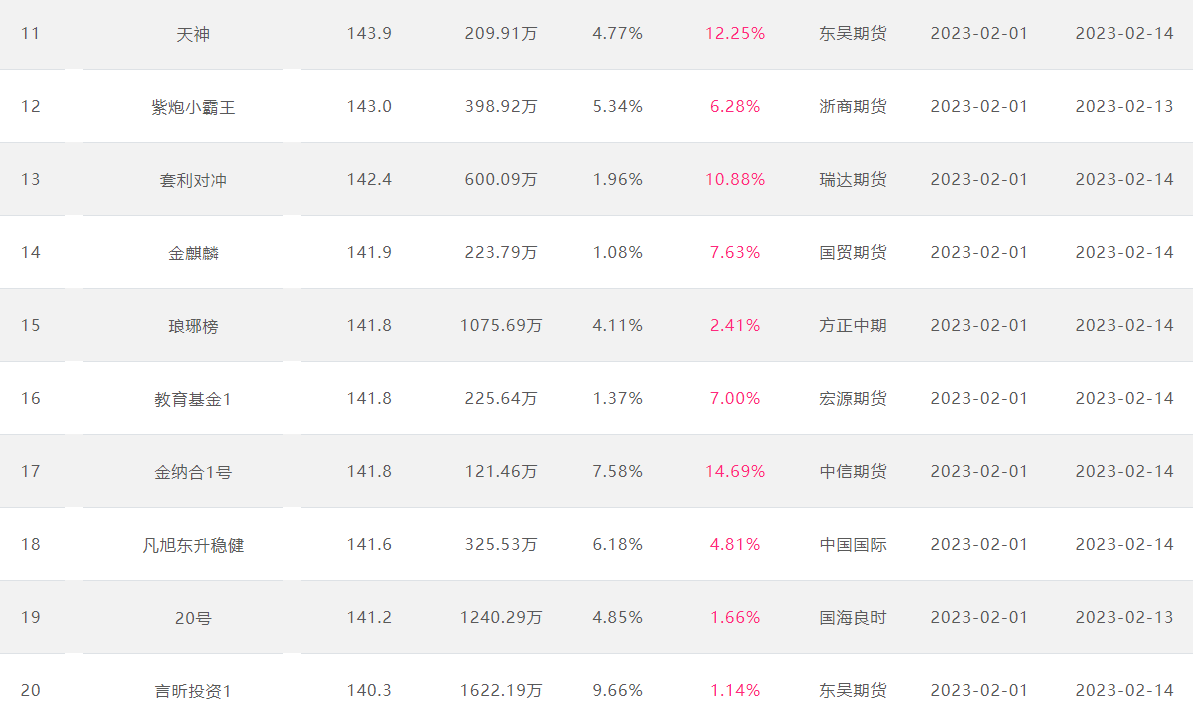The height and width of the screenshot is (722, 1193).
Task: Select the 1075.69万 equity figure
Action: tap(501, 326)
